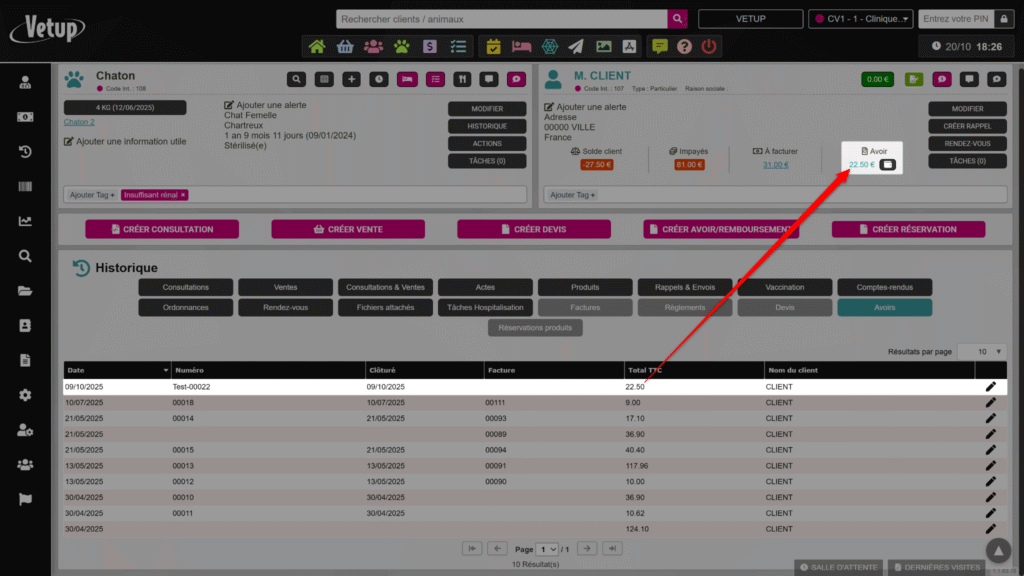Click the yellow calendar agenda icon

pos(493,46)
